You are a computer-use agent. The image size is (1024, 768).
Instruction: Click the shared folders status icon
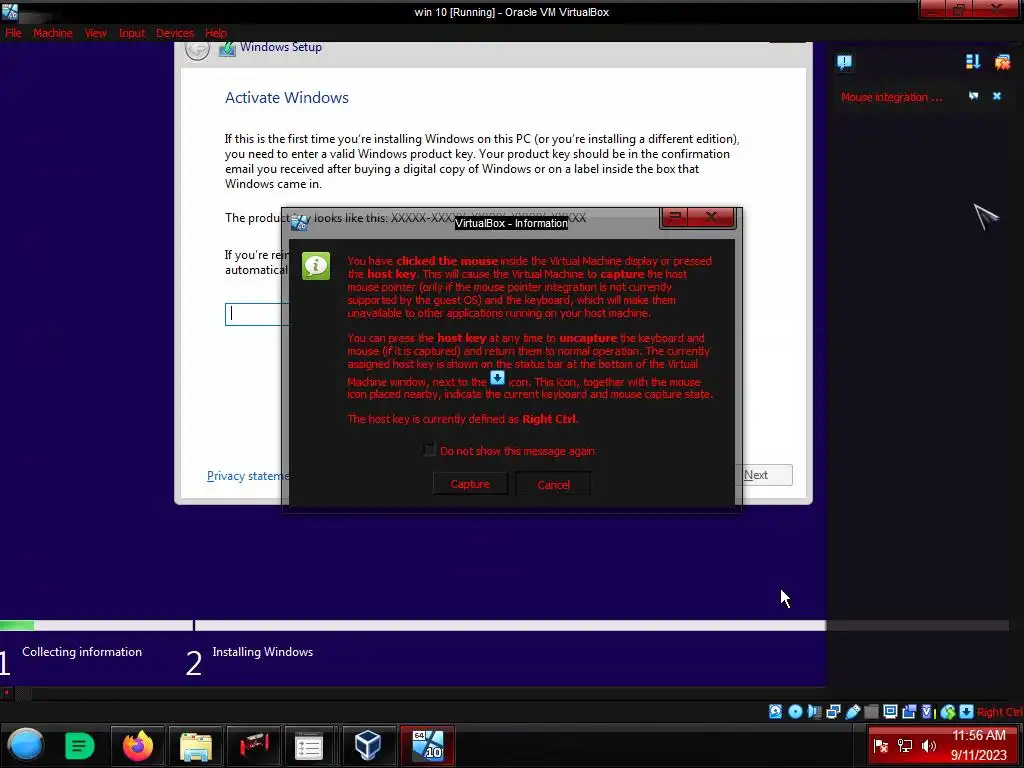pos(871,711)
